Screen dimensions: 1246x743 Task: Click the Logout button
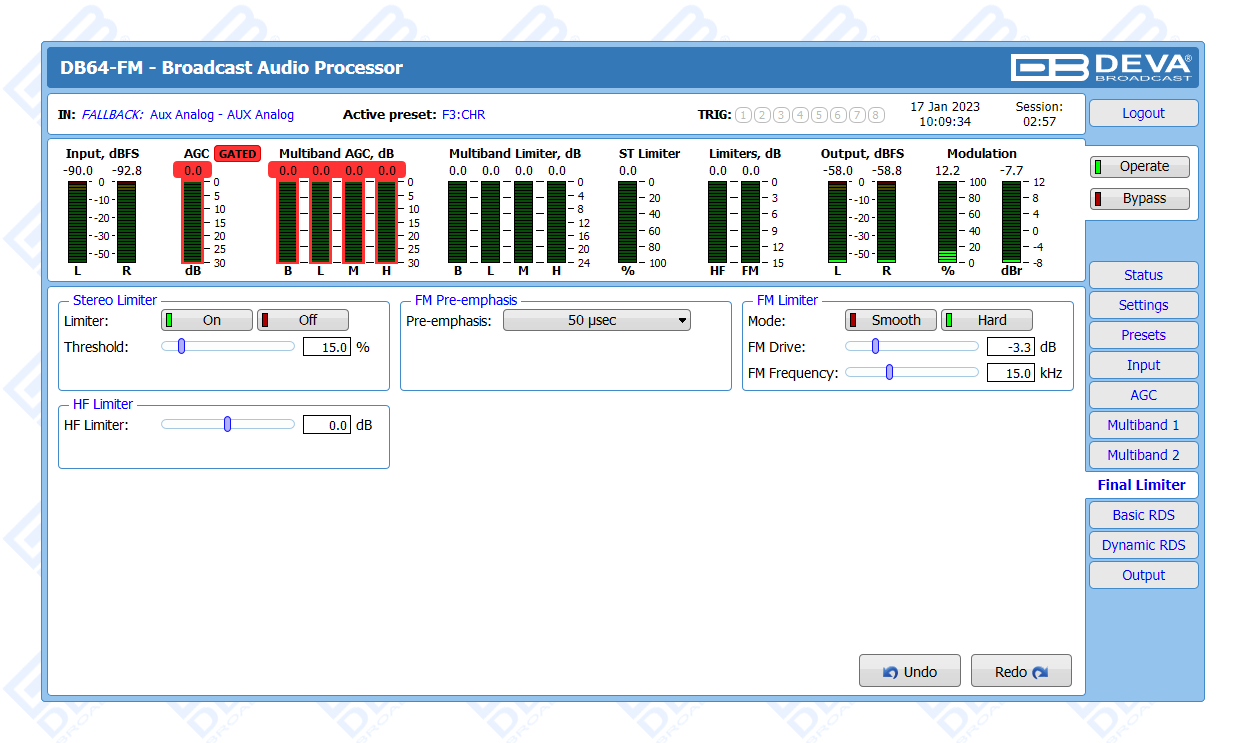1143,114
